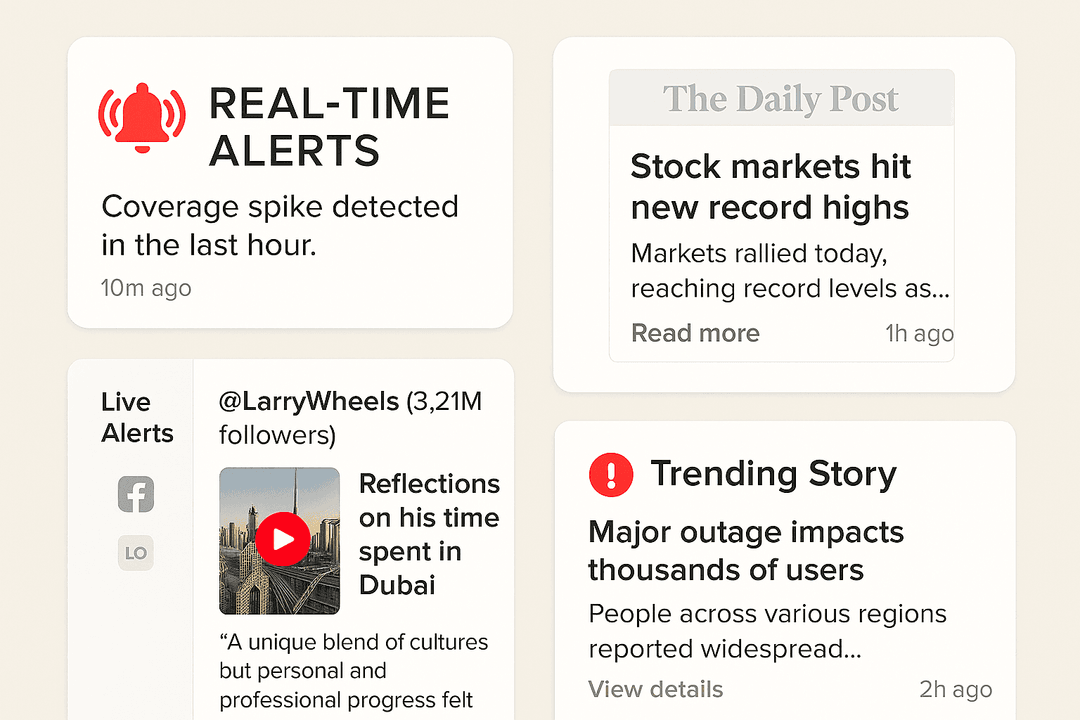The image size is (1080, 720).
Task: Select the Live Alerts sidebar label
Action: click(137, 417)
